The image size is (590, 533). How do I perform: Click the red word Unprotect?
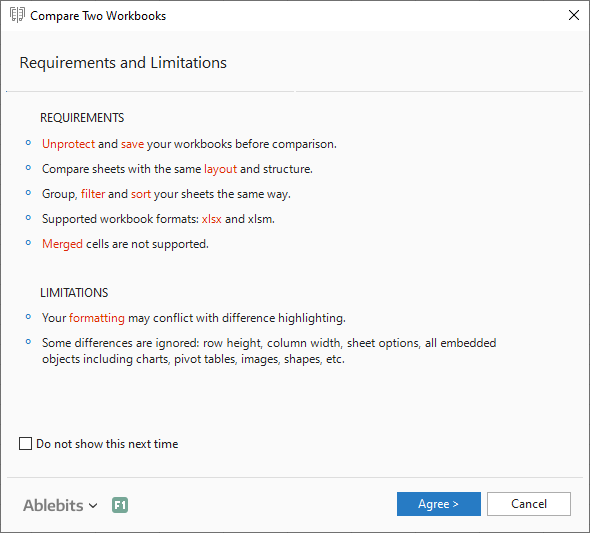coord(68,144)
